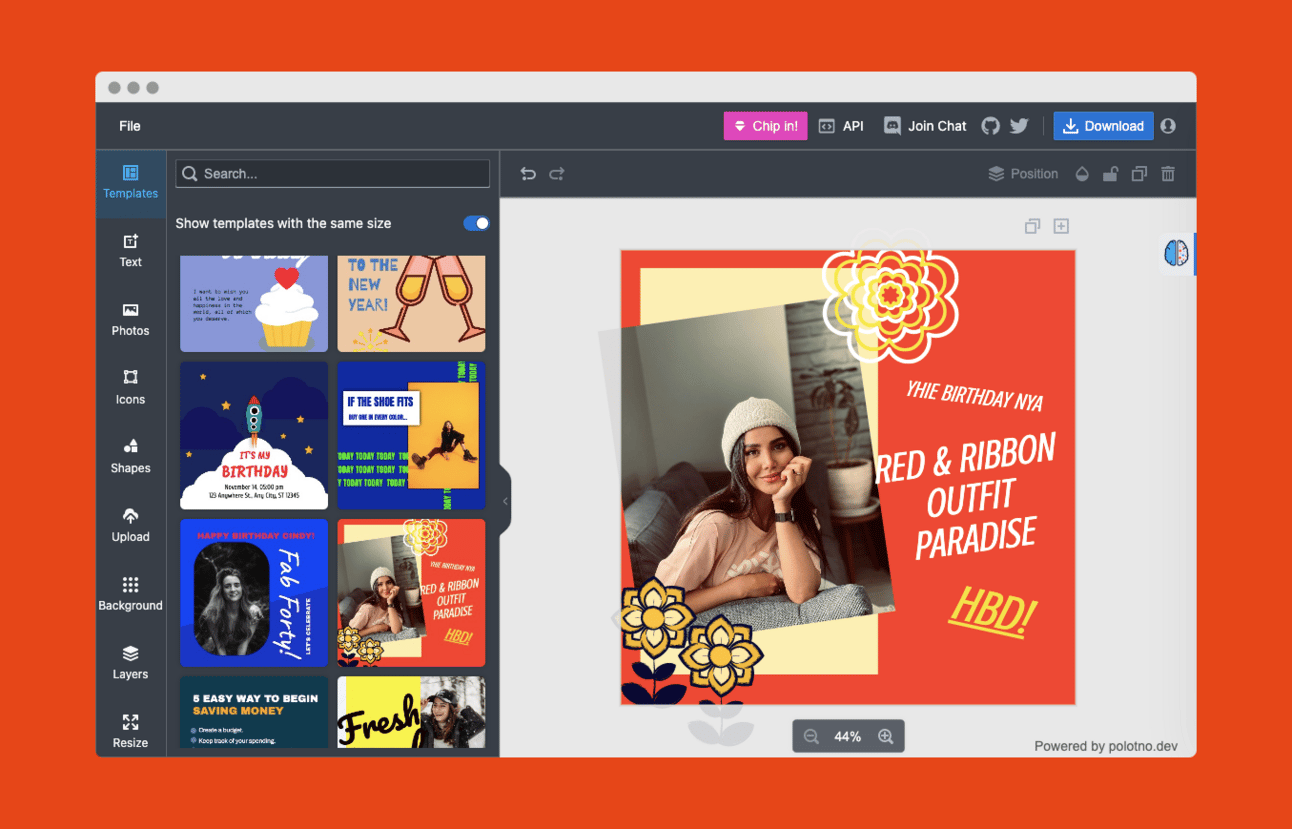Click the pink Chip in! button
Screen dimensions: 1292x829
[765, 126]
